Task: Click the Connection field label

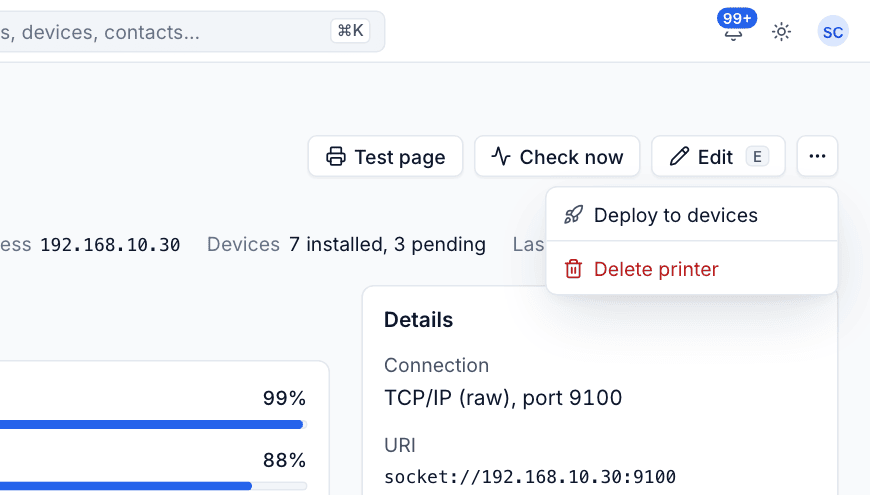Action: [436, 365]
